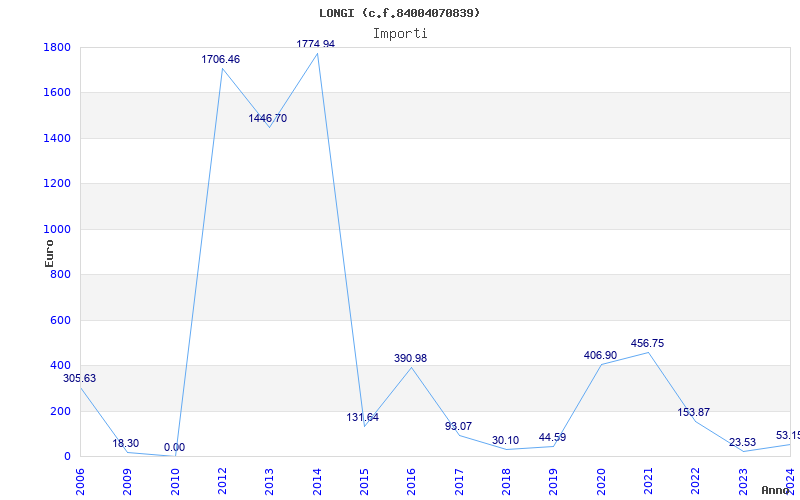Select the 1706.46 data label
800x500 pixels.
coord(220,59)
